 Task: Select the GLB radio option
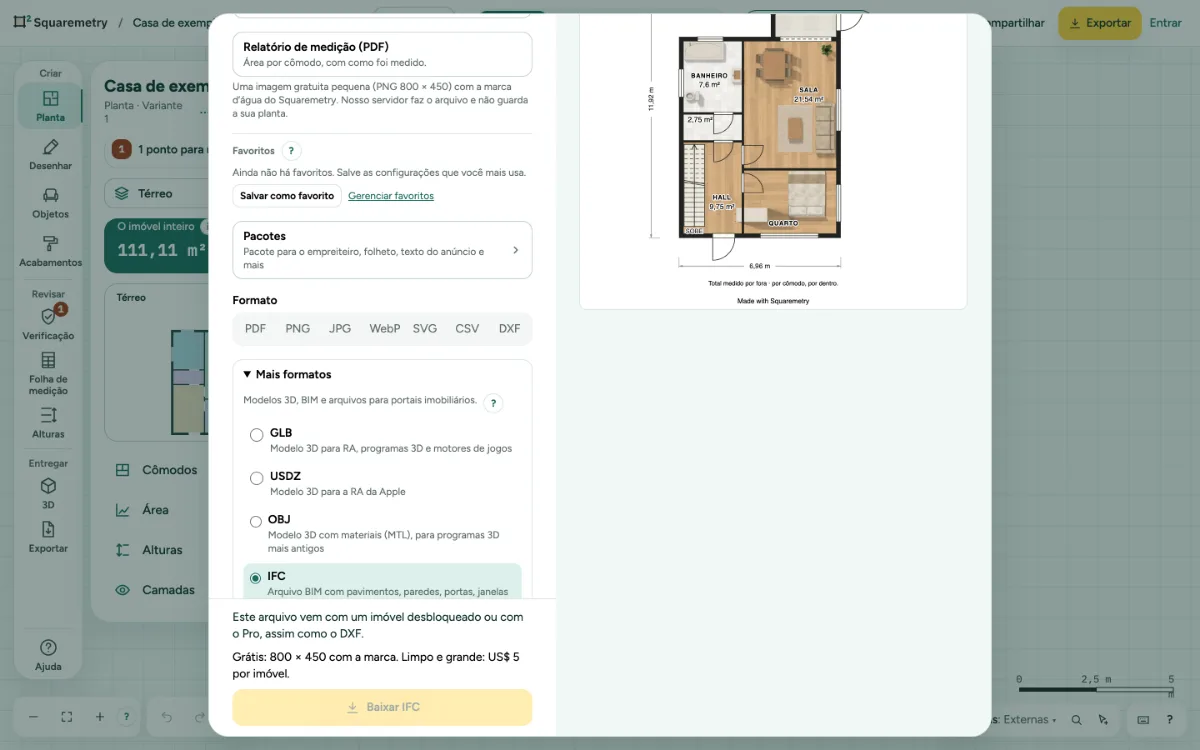pos(257,435)
